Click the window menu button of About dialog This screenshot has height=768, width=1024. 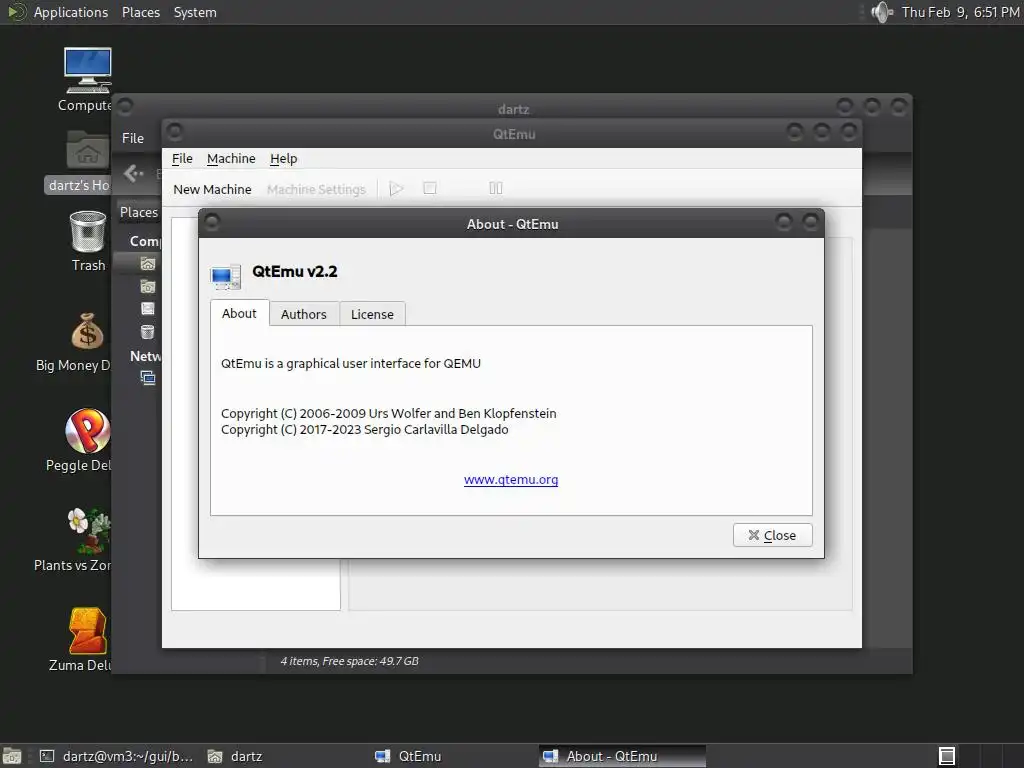point(212,223)
